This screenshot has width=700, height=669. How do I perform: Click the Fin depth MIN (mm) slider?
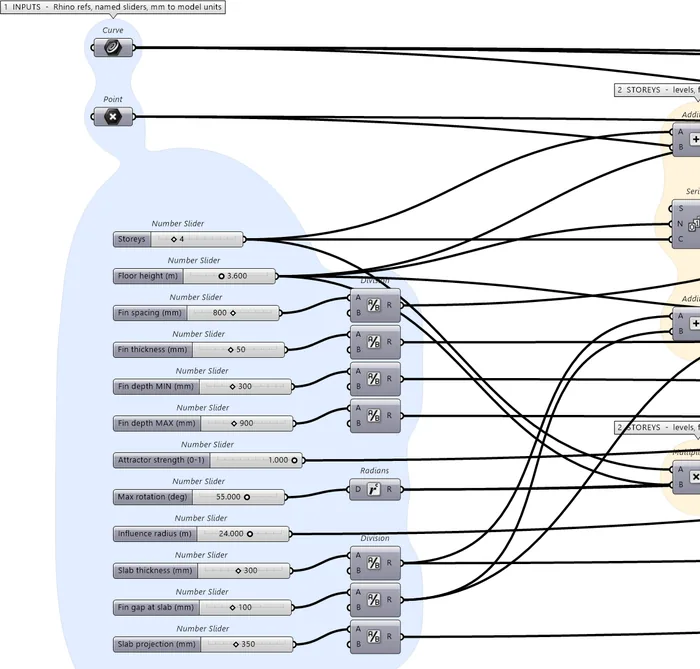[202, 386]
